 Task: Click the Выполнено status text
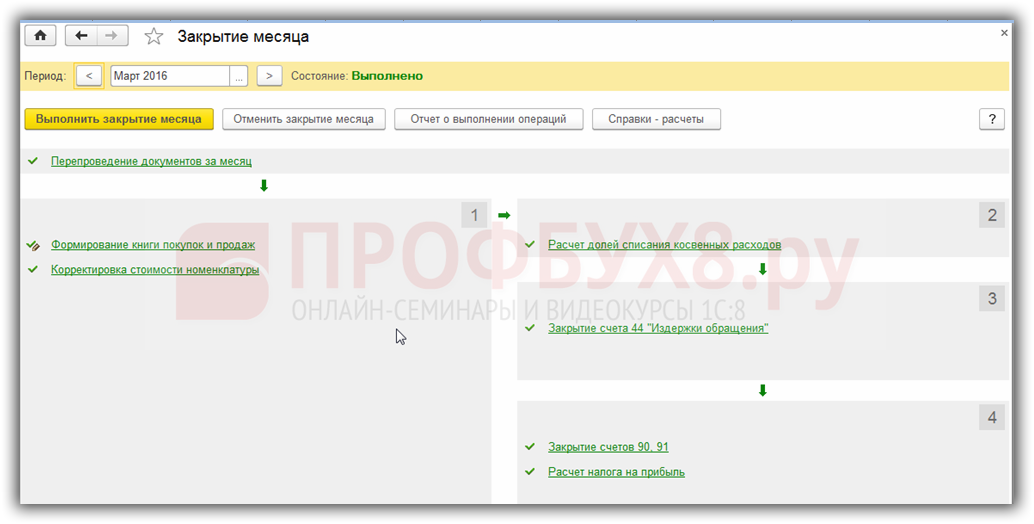387,76
